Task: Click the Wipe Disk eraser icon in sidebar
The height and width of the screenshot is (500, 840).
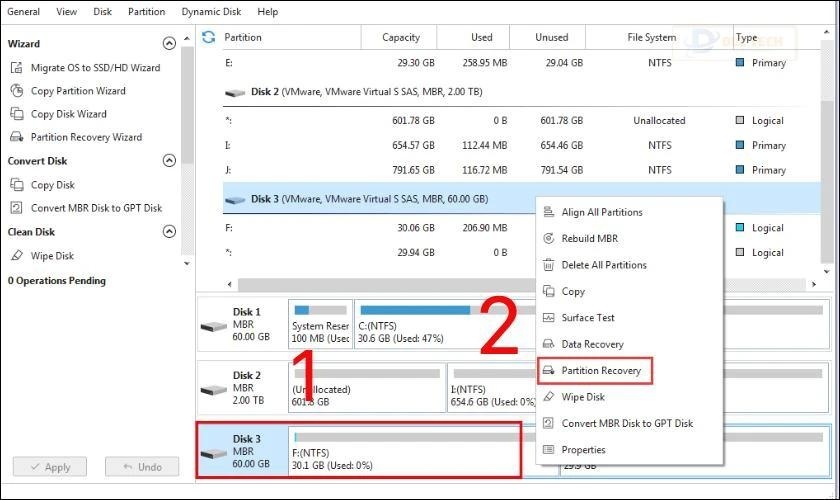Action: coord(17,256)
